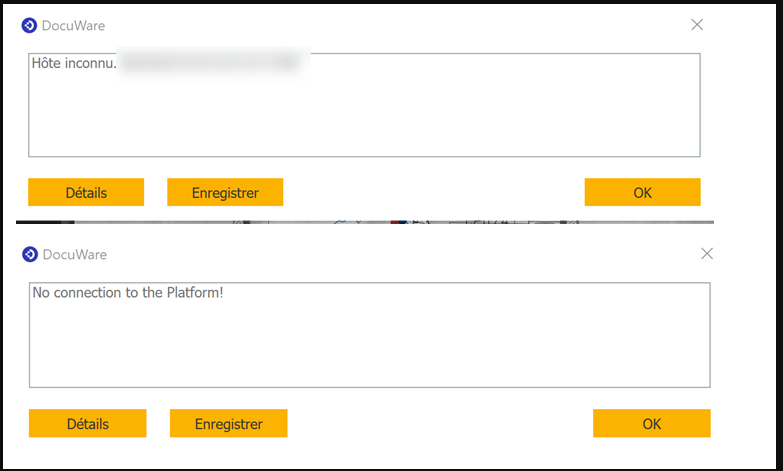Click the empty area of the lower message box
Viewport: 783px width, 471px height.
tap(370, 345)
